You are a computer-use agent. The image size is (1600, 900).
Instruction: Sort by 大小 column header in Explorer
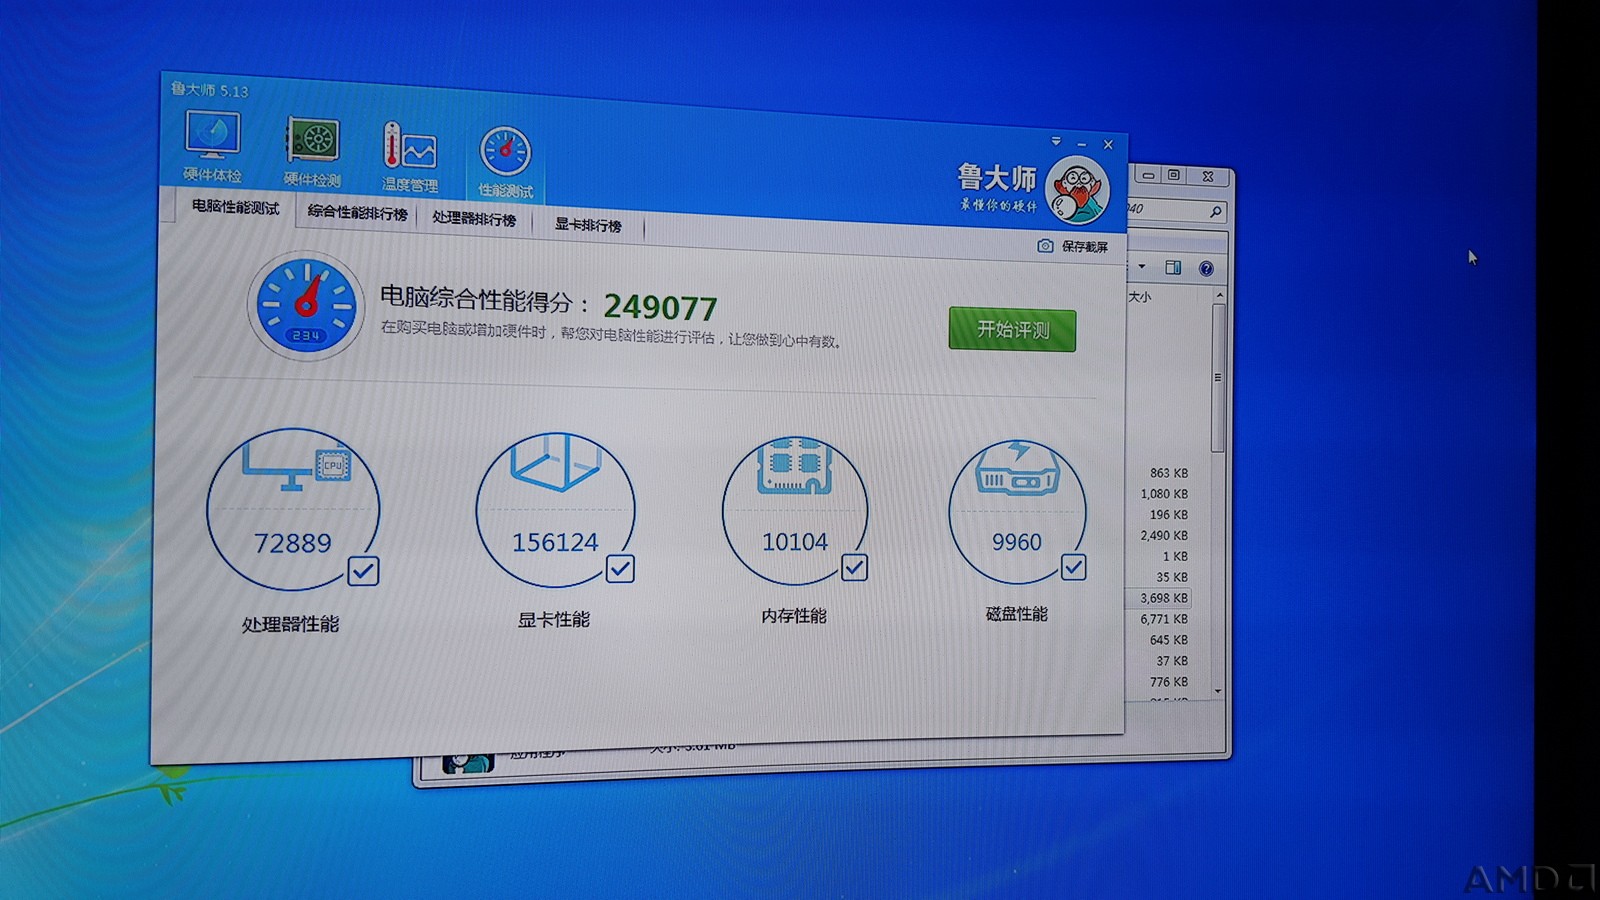click(x=1139, y=297)
